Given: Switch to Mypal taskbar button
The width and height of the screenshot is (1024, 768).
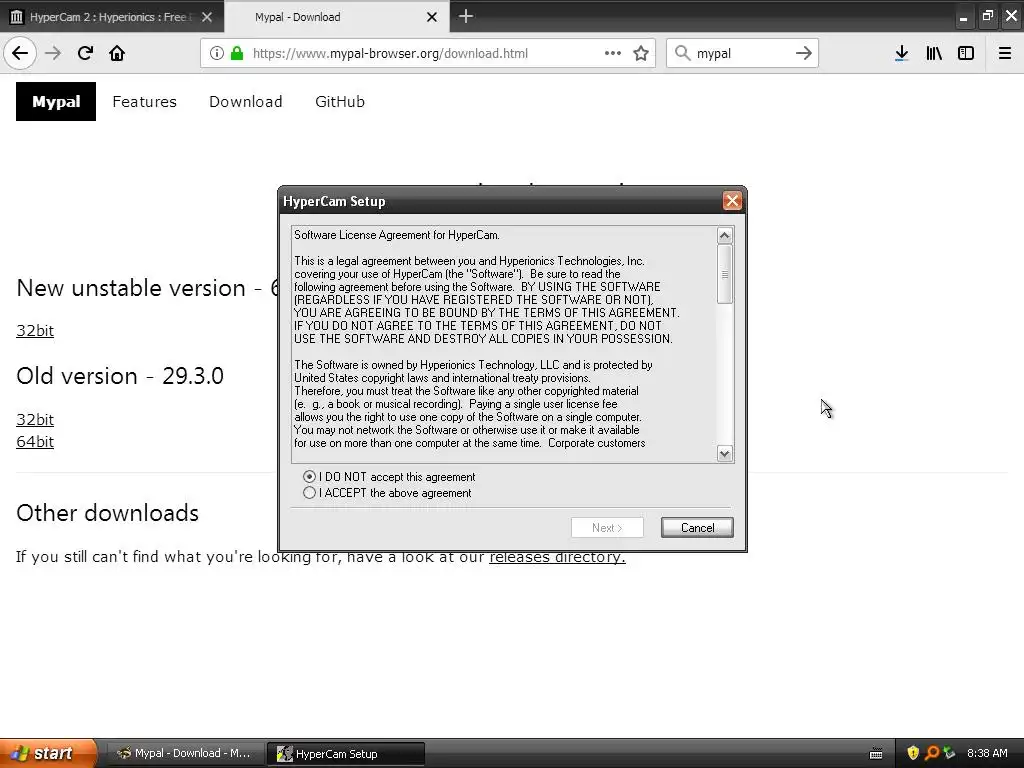Looking at the screenshot, I should coord(185,754).
